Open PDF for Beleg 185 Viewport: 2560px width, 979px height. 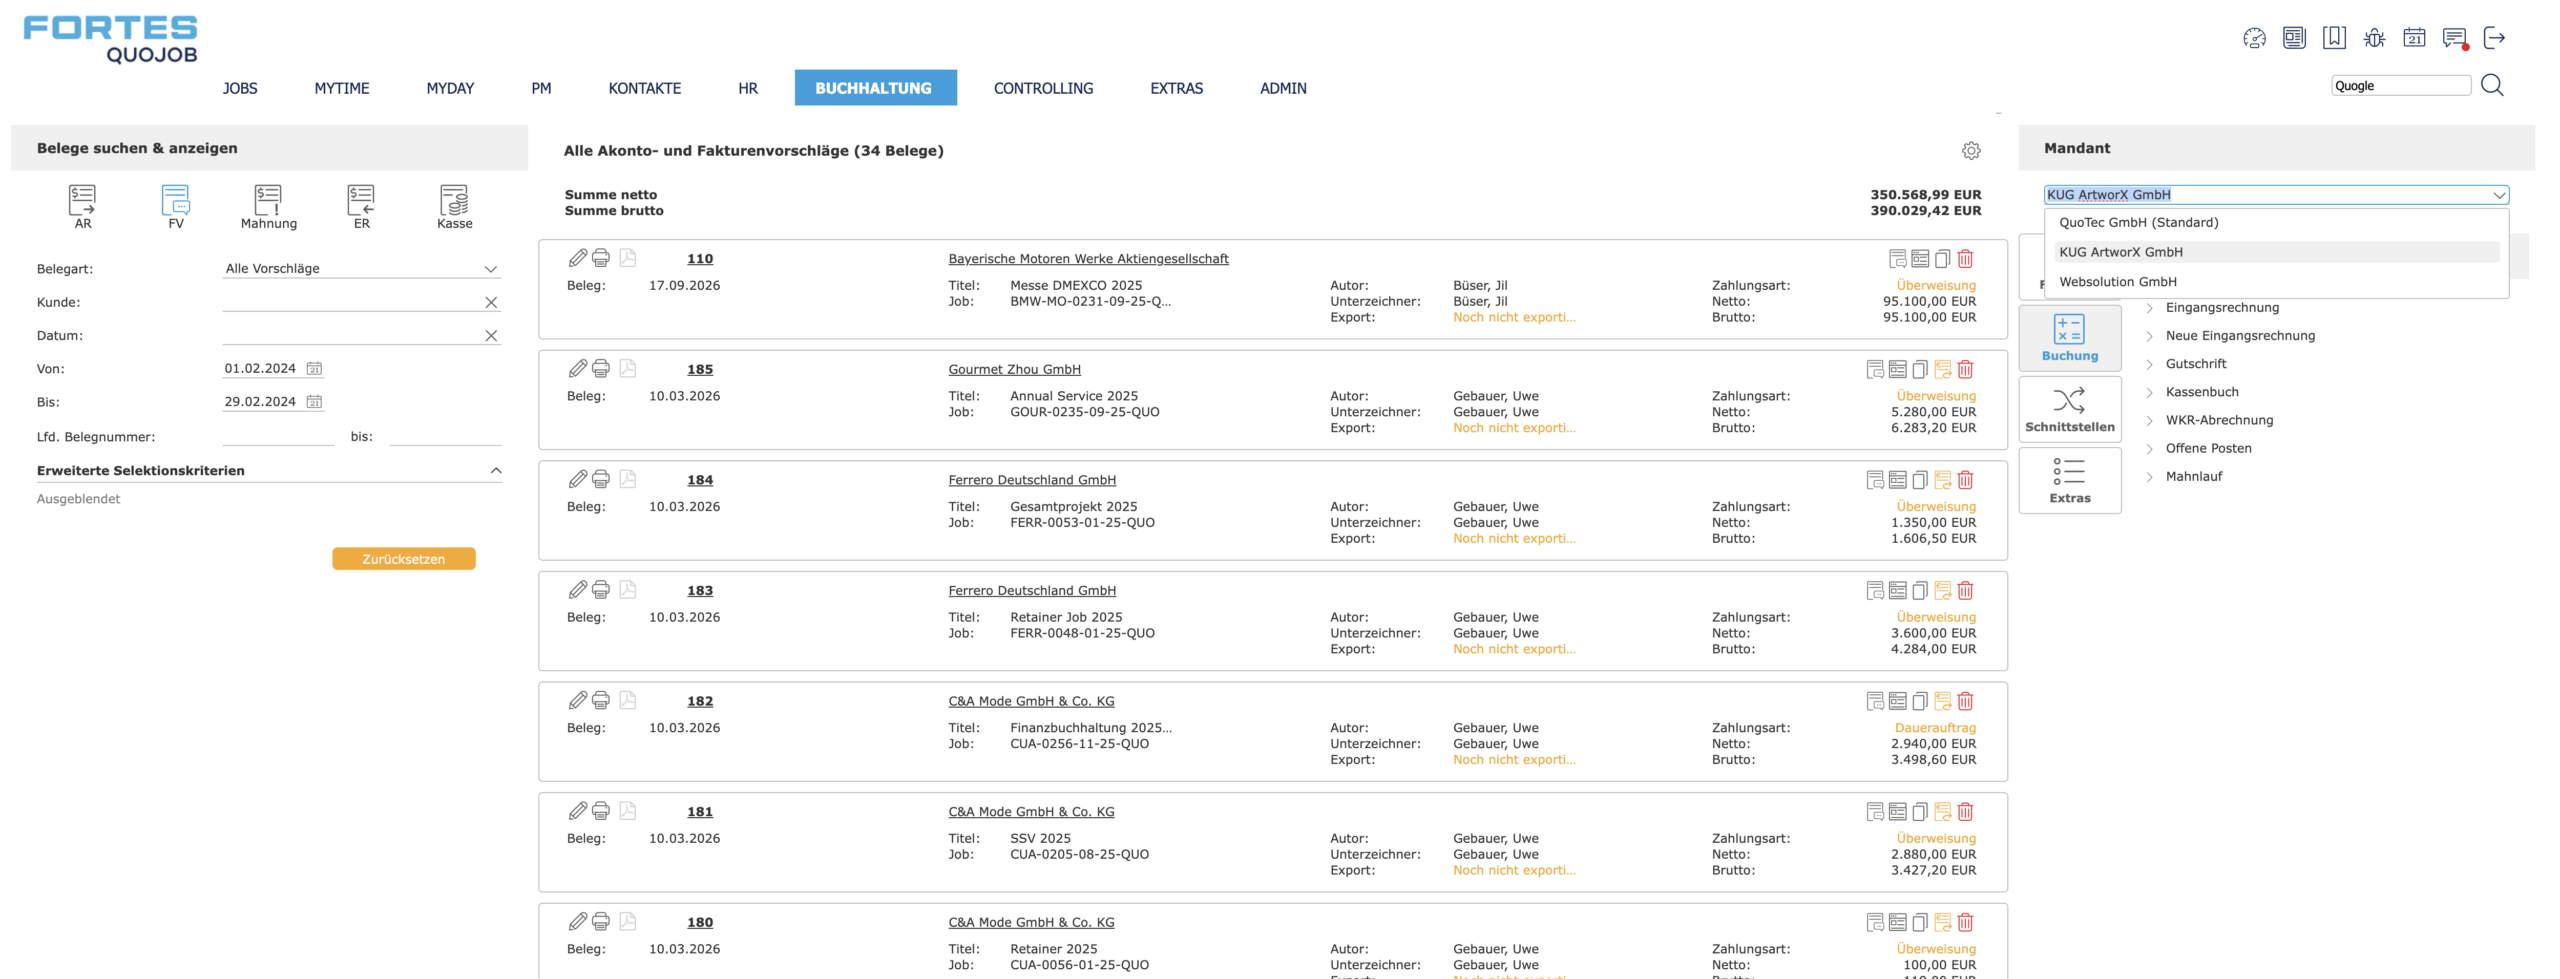tap(626, 368)
